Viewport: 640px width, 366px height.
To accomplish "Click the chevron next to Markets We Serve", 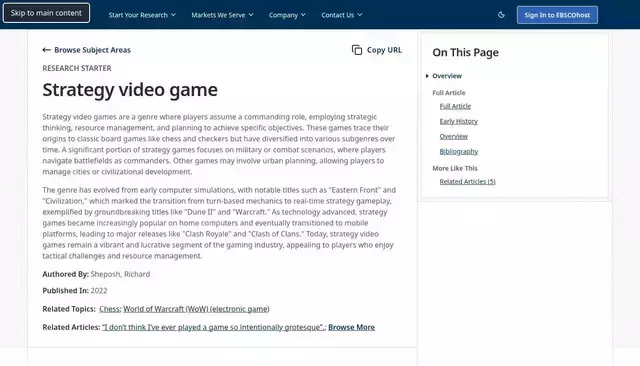I will tap(251, 15).
